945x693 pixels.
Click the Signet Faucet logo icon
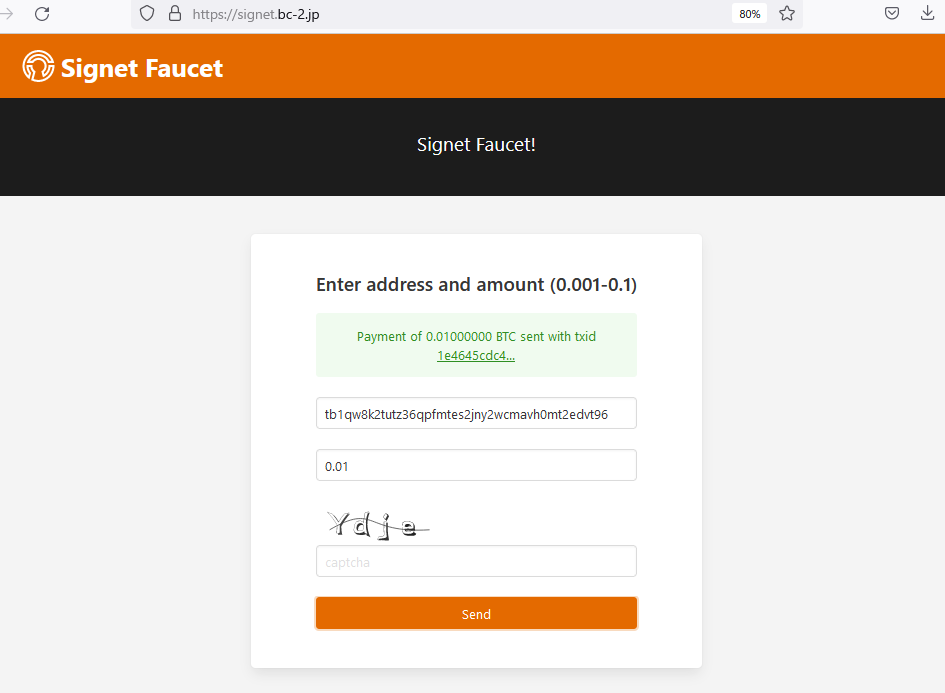coord(38,67)
